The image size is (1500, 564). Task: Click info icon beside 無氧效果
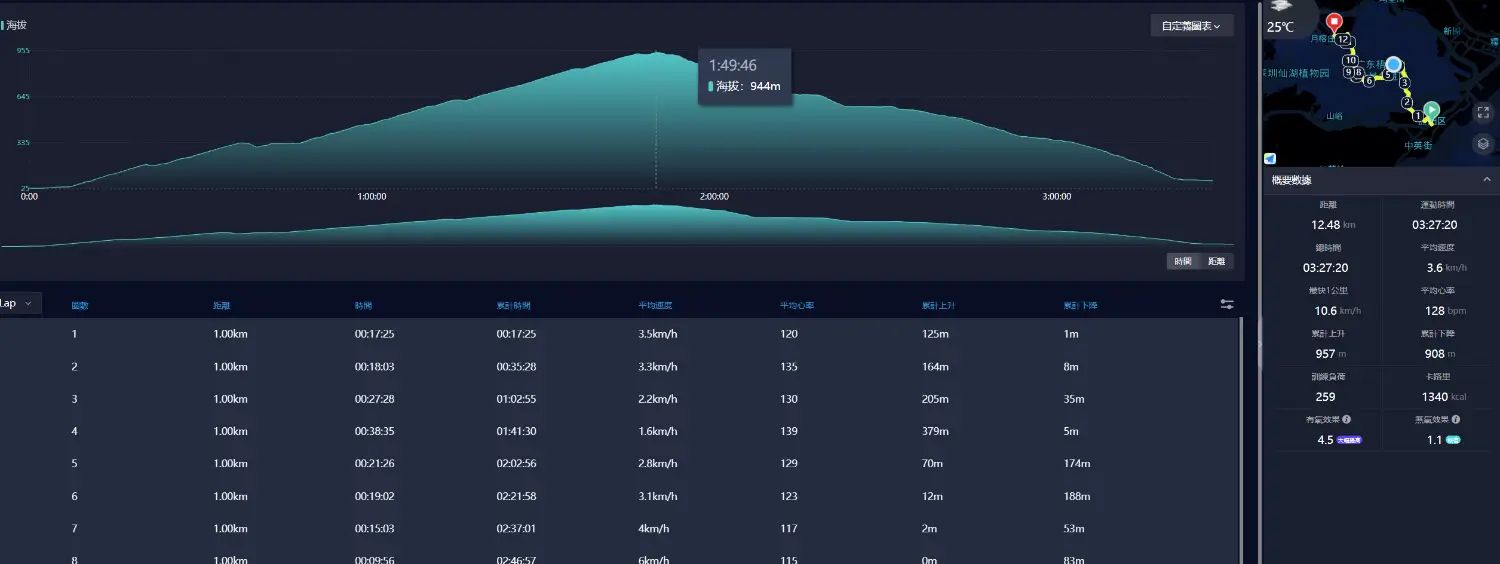pos(1455,420)
